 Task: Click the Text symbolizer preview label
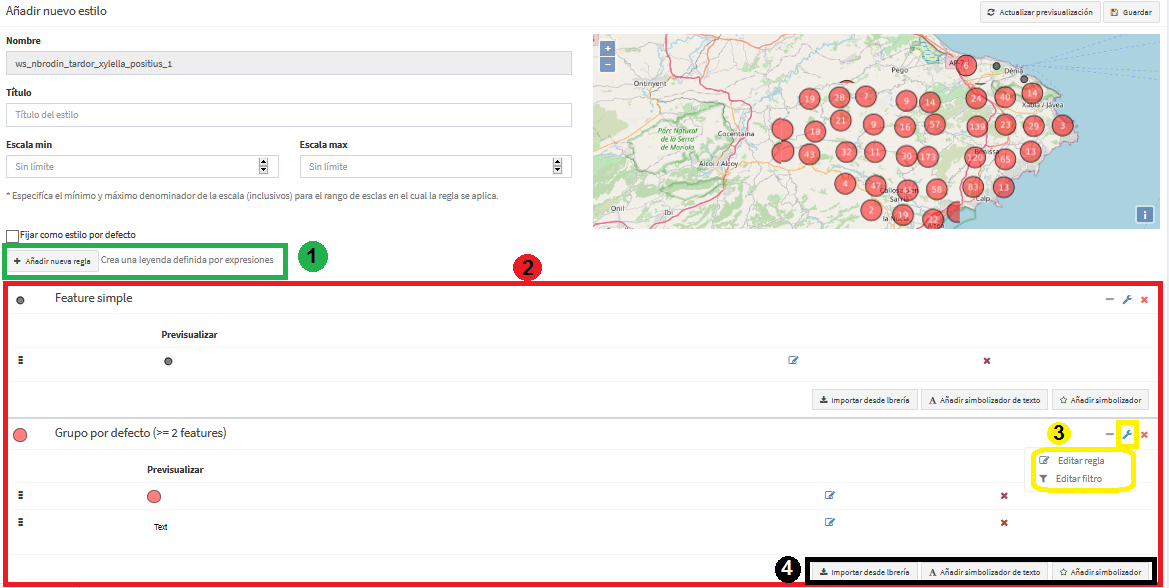(160, 527)
